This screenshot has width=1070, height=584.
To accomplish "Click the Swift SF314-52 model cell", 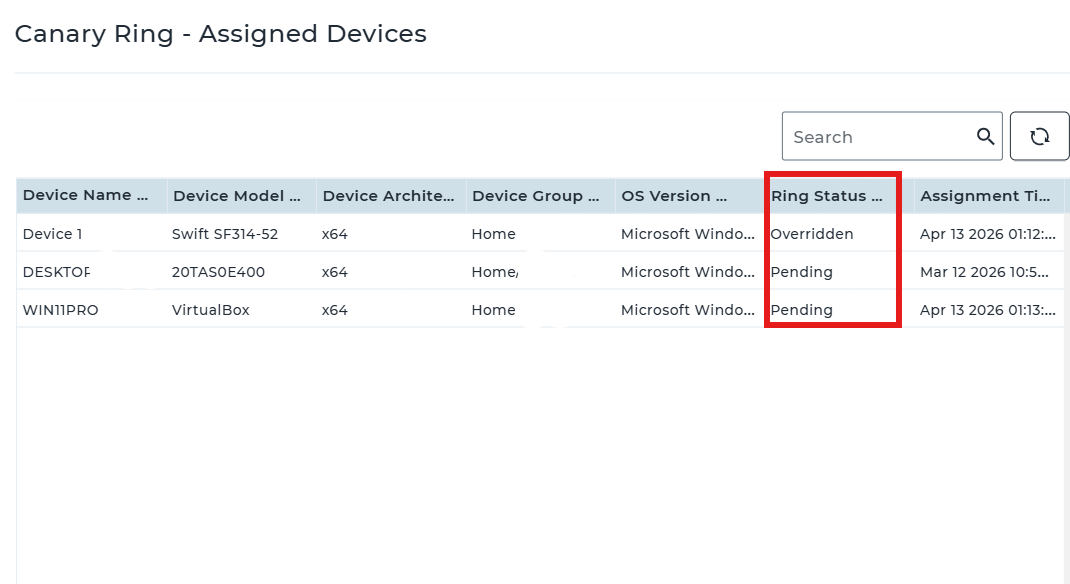I will click(225, 234).
